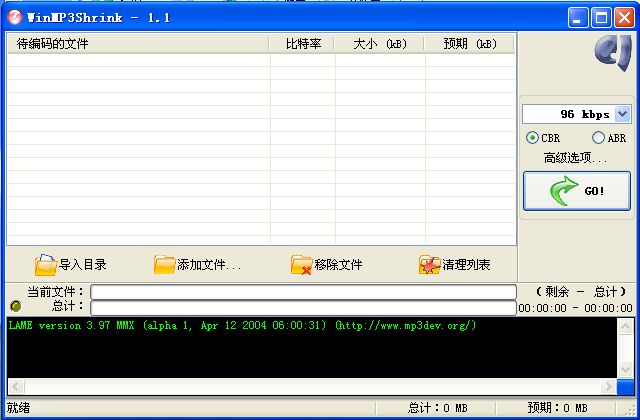Click the 总计 progress bar

tap(303, 307)
